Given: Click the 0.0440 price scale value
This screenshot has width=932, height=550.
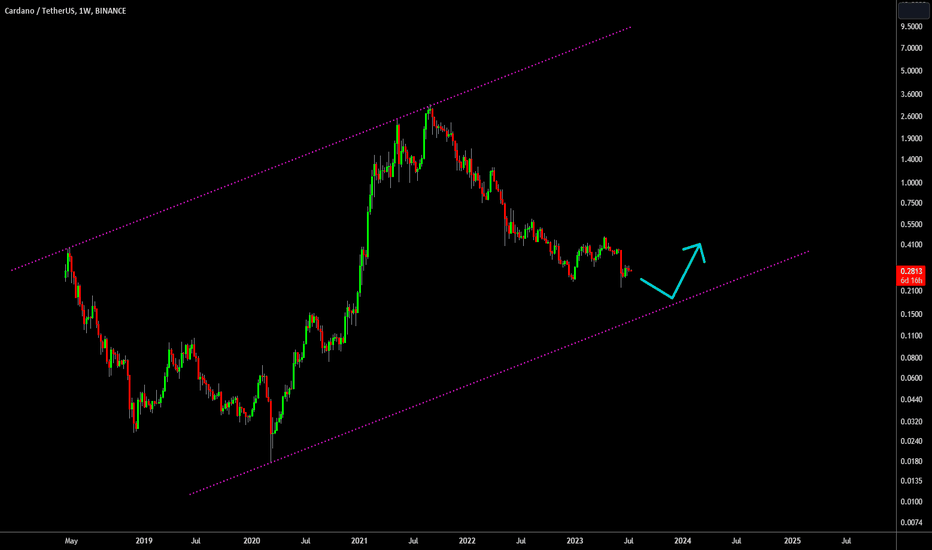Looking at the screenshot, I should tap(911, 400).
